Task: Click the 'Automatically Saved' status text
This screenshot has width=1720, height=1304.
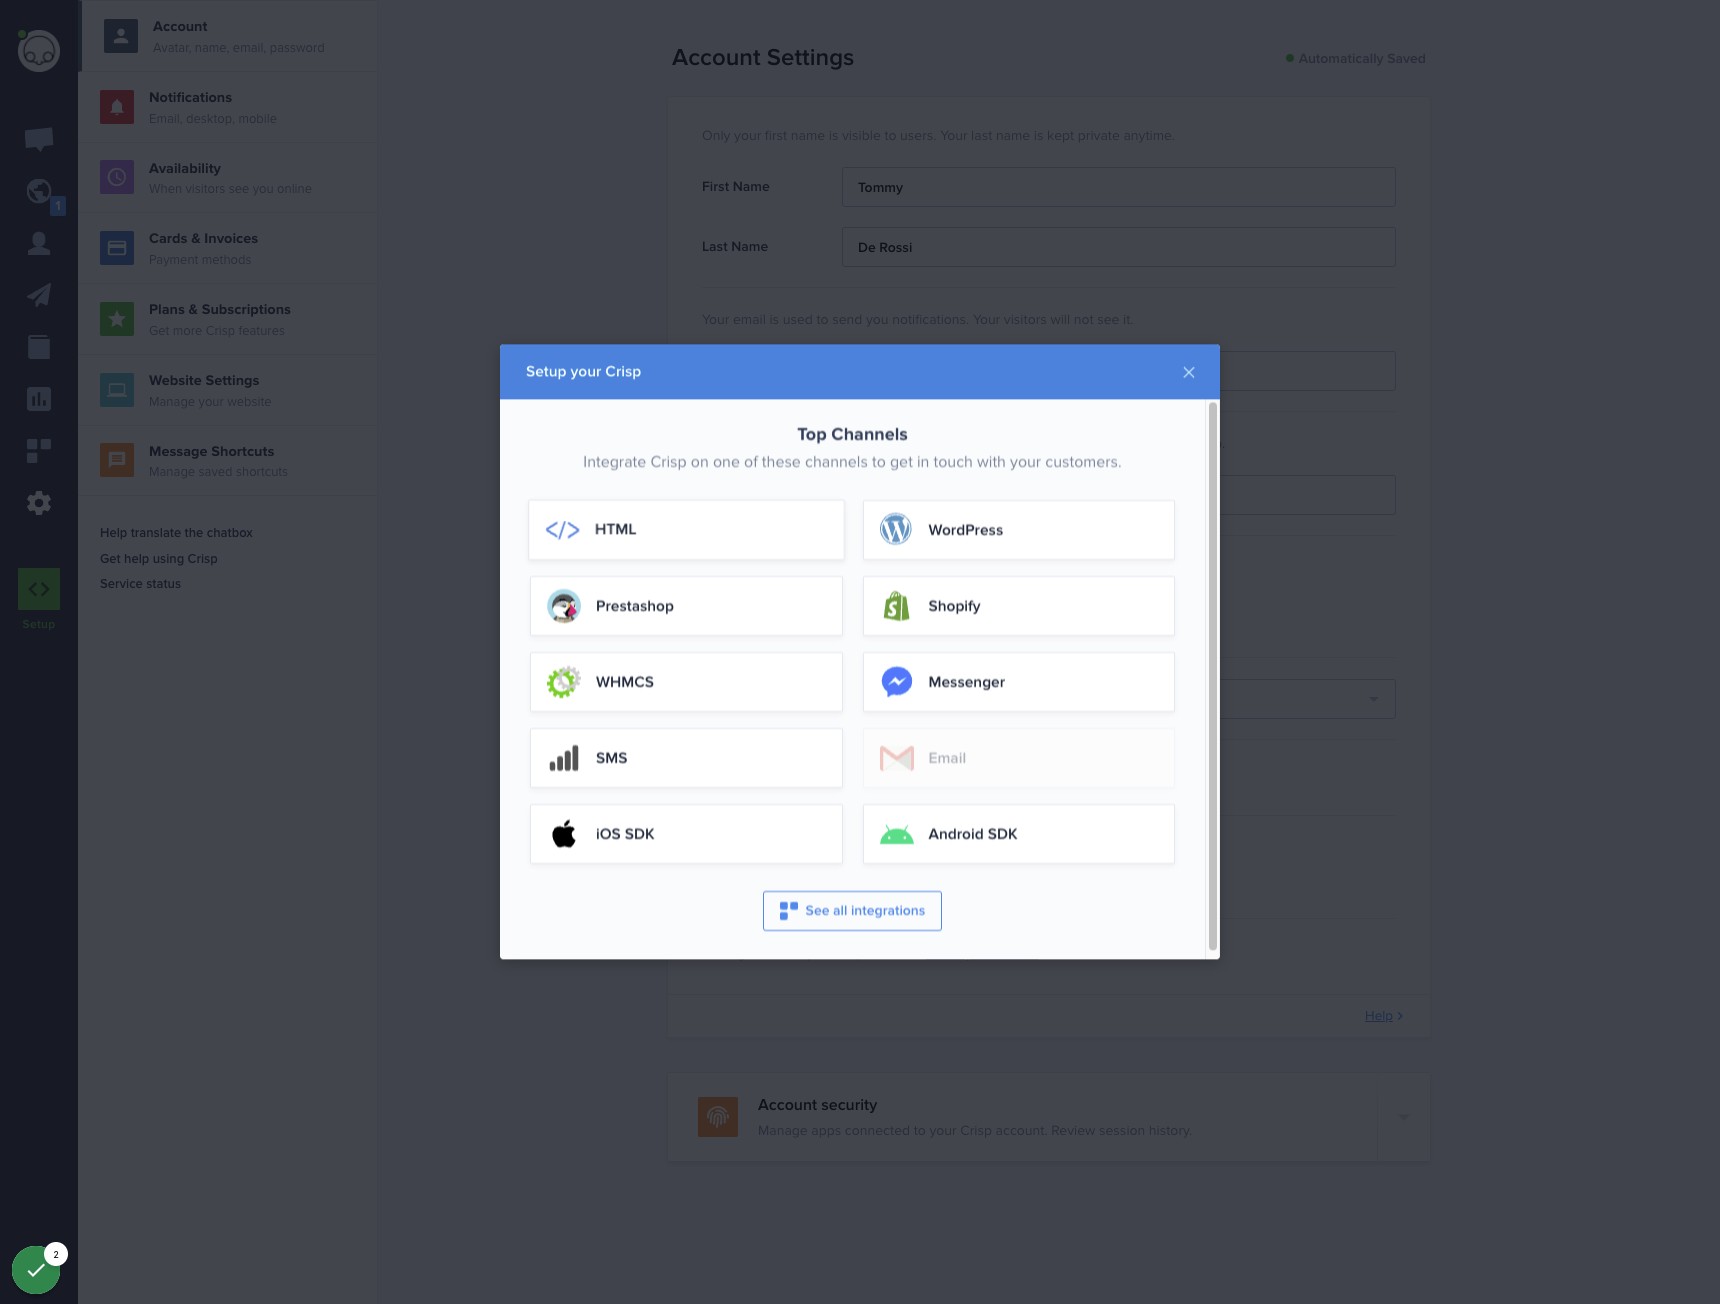Action: pyautogui.click(x=1362, y=59)
